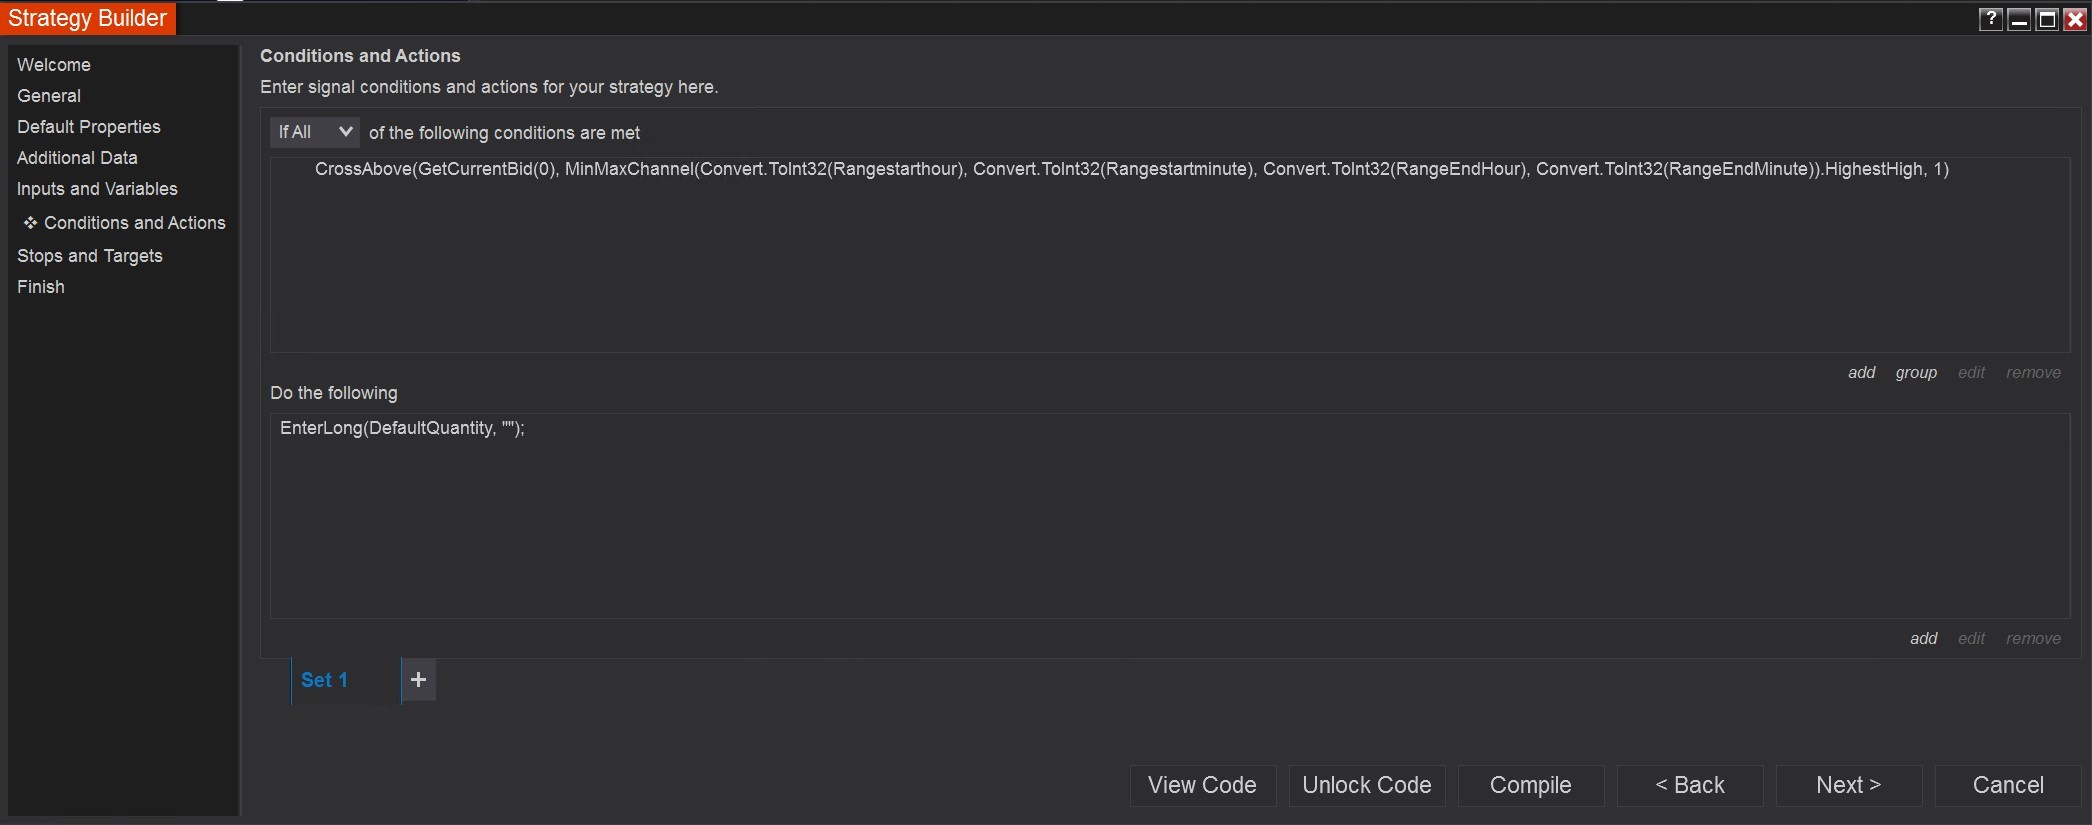Click the Next > button
The height and width of the screenshot is (825, 2092).
(1848, 786)
